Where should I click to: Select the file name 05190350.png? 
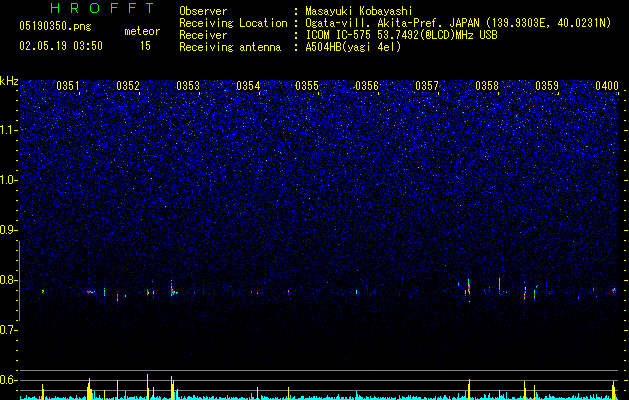tap(55, 27)
